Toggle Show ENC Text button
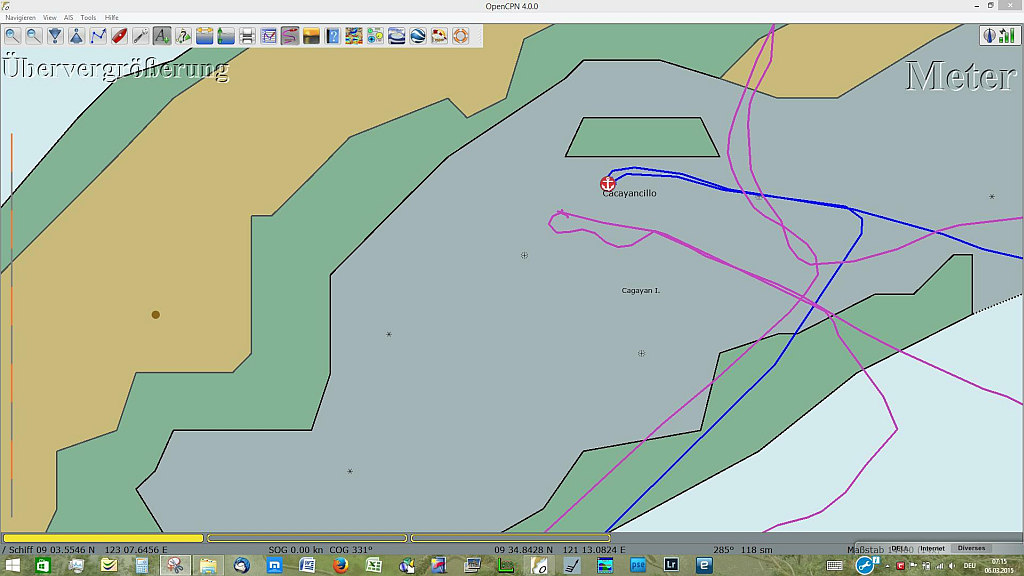The image size is (1024, 576). (162, 36)
